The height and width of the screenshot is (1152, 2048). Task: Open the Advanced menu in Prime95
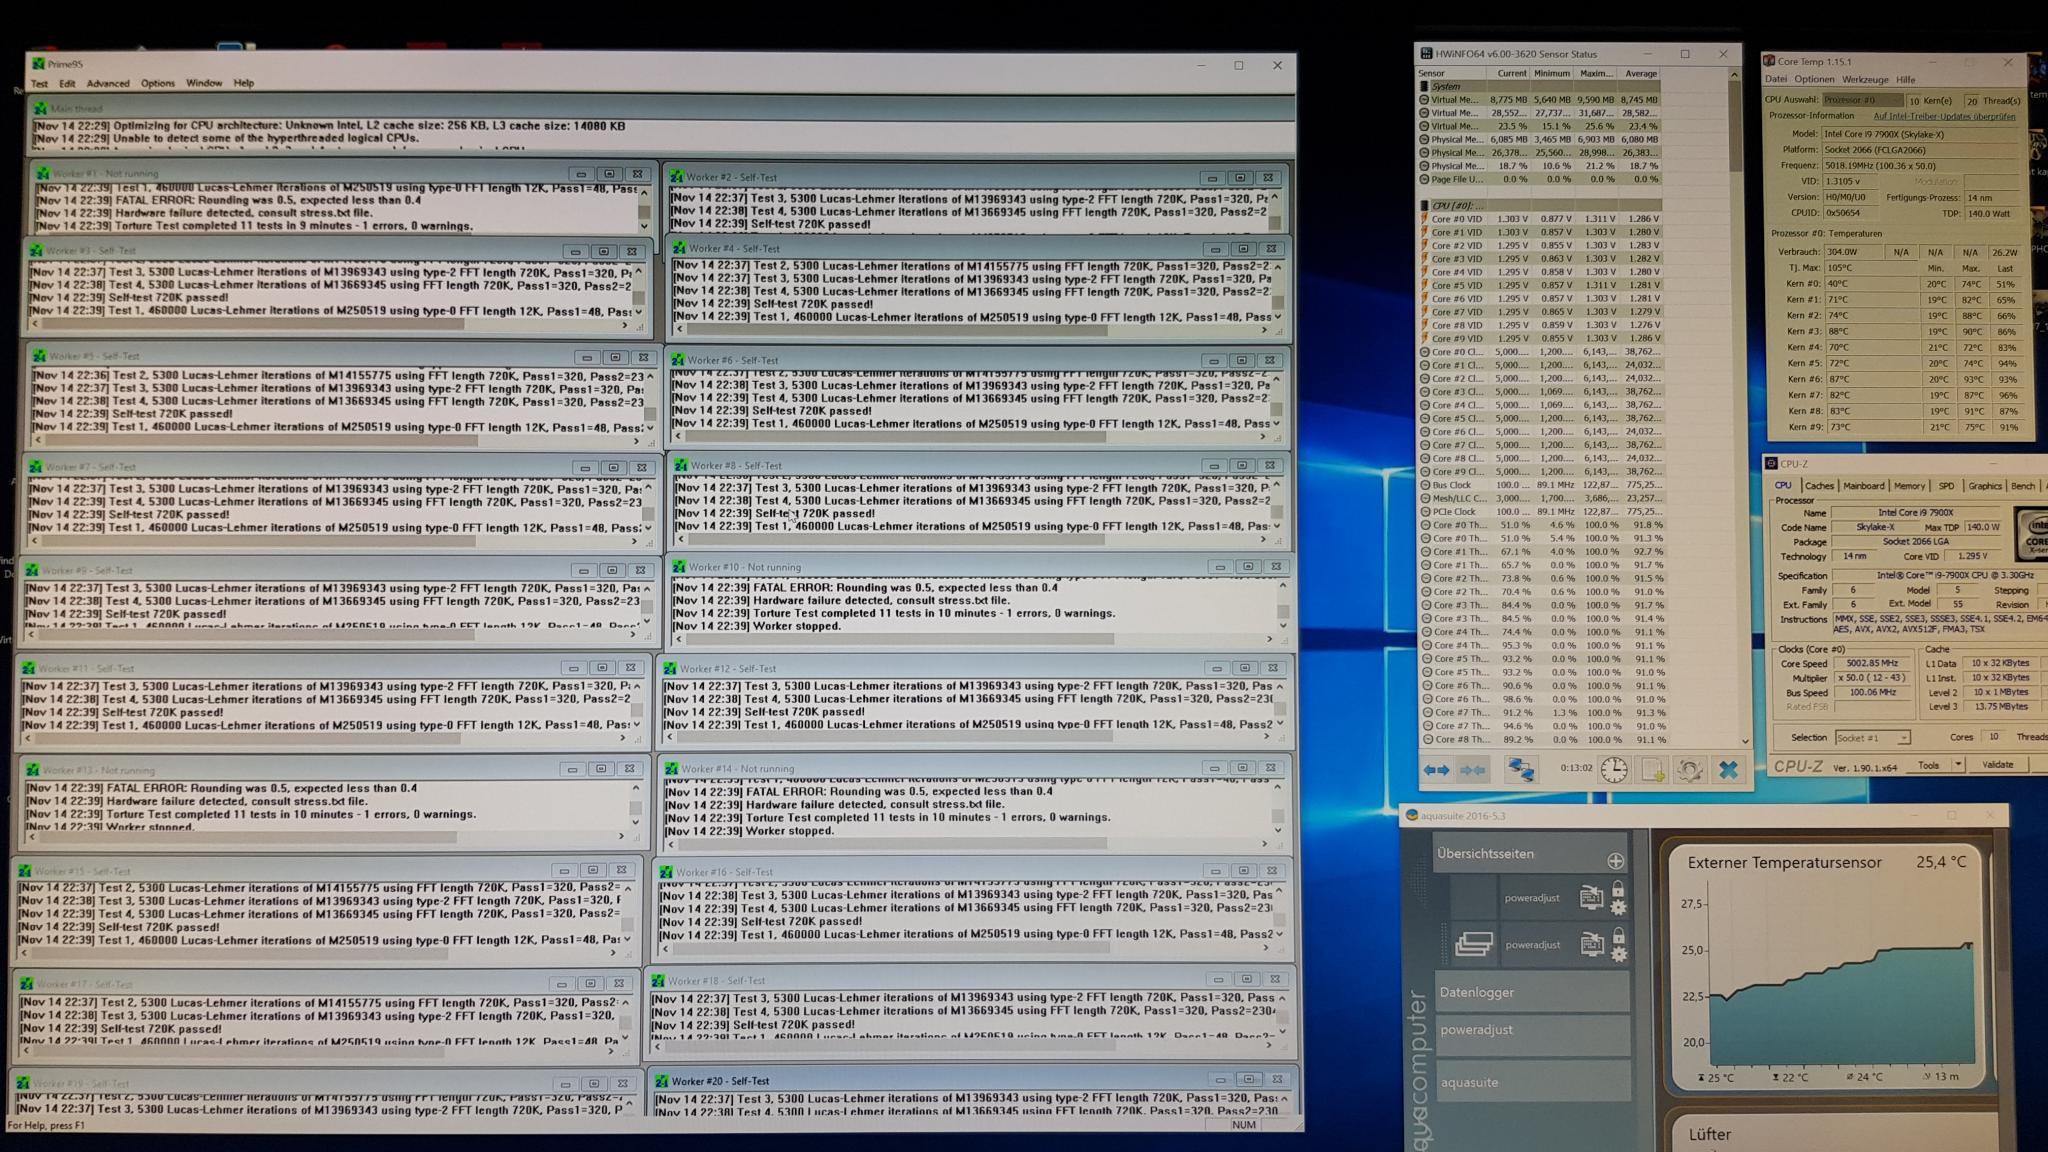107,84
